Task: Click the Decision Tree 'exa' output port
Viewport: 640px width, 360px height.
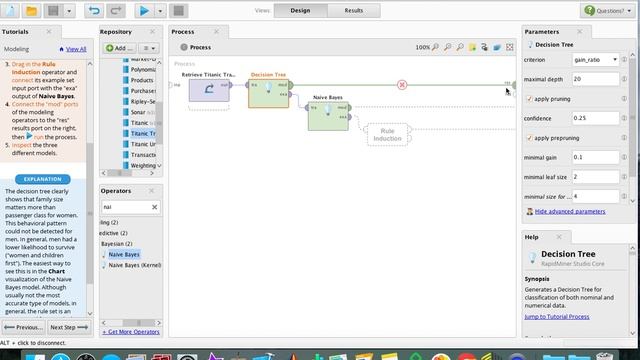Action: [x=290, y=94]
